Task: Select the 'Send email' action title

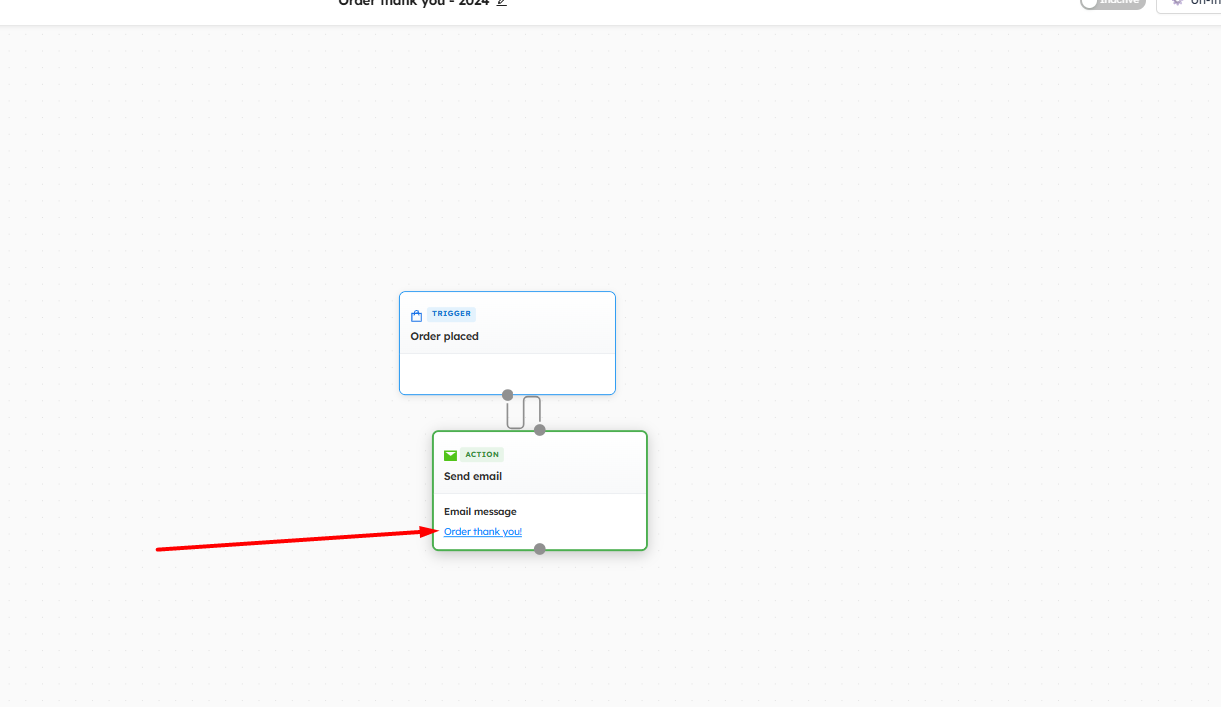Action: coord(473,477)
